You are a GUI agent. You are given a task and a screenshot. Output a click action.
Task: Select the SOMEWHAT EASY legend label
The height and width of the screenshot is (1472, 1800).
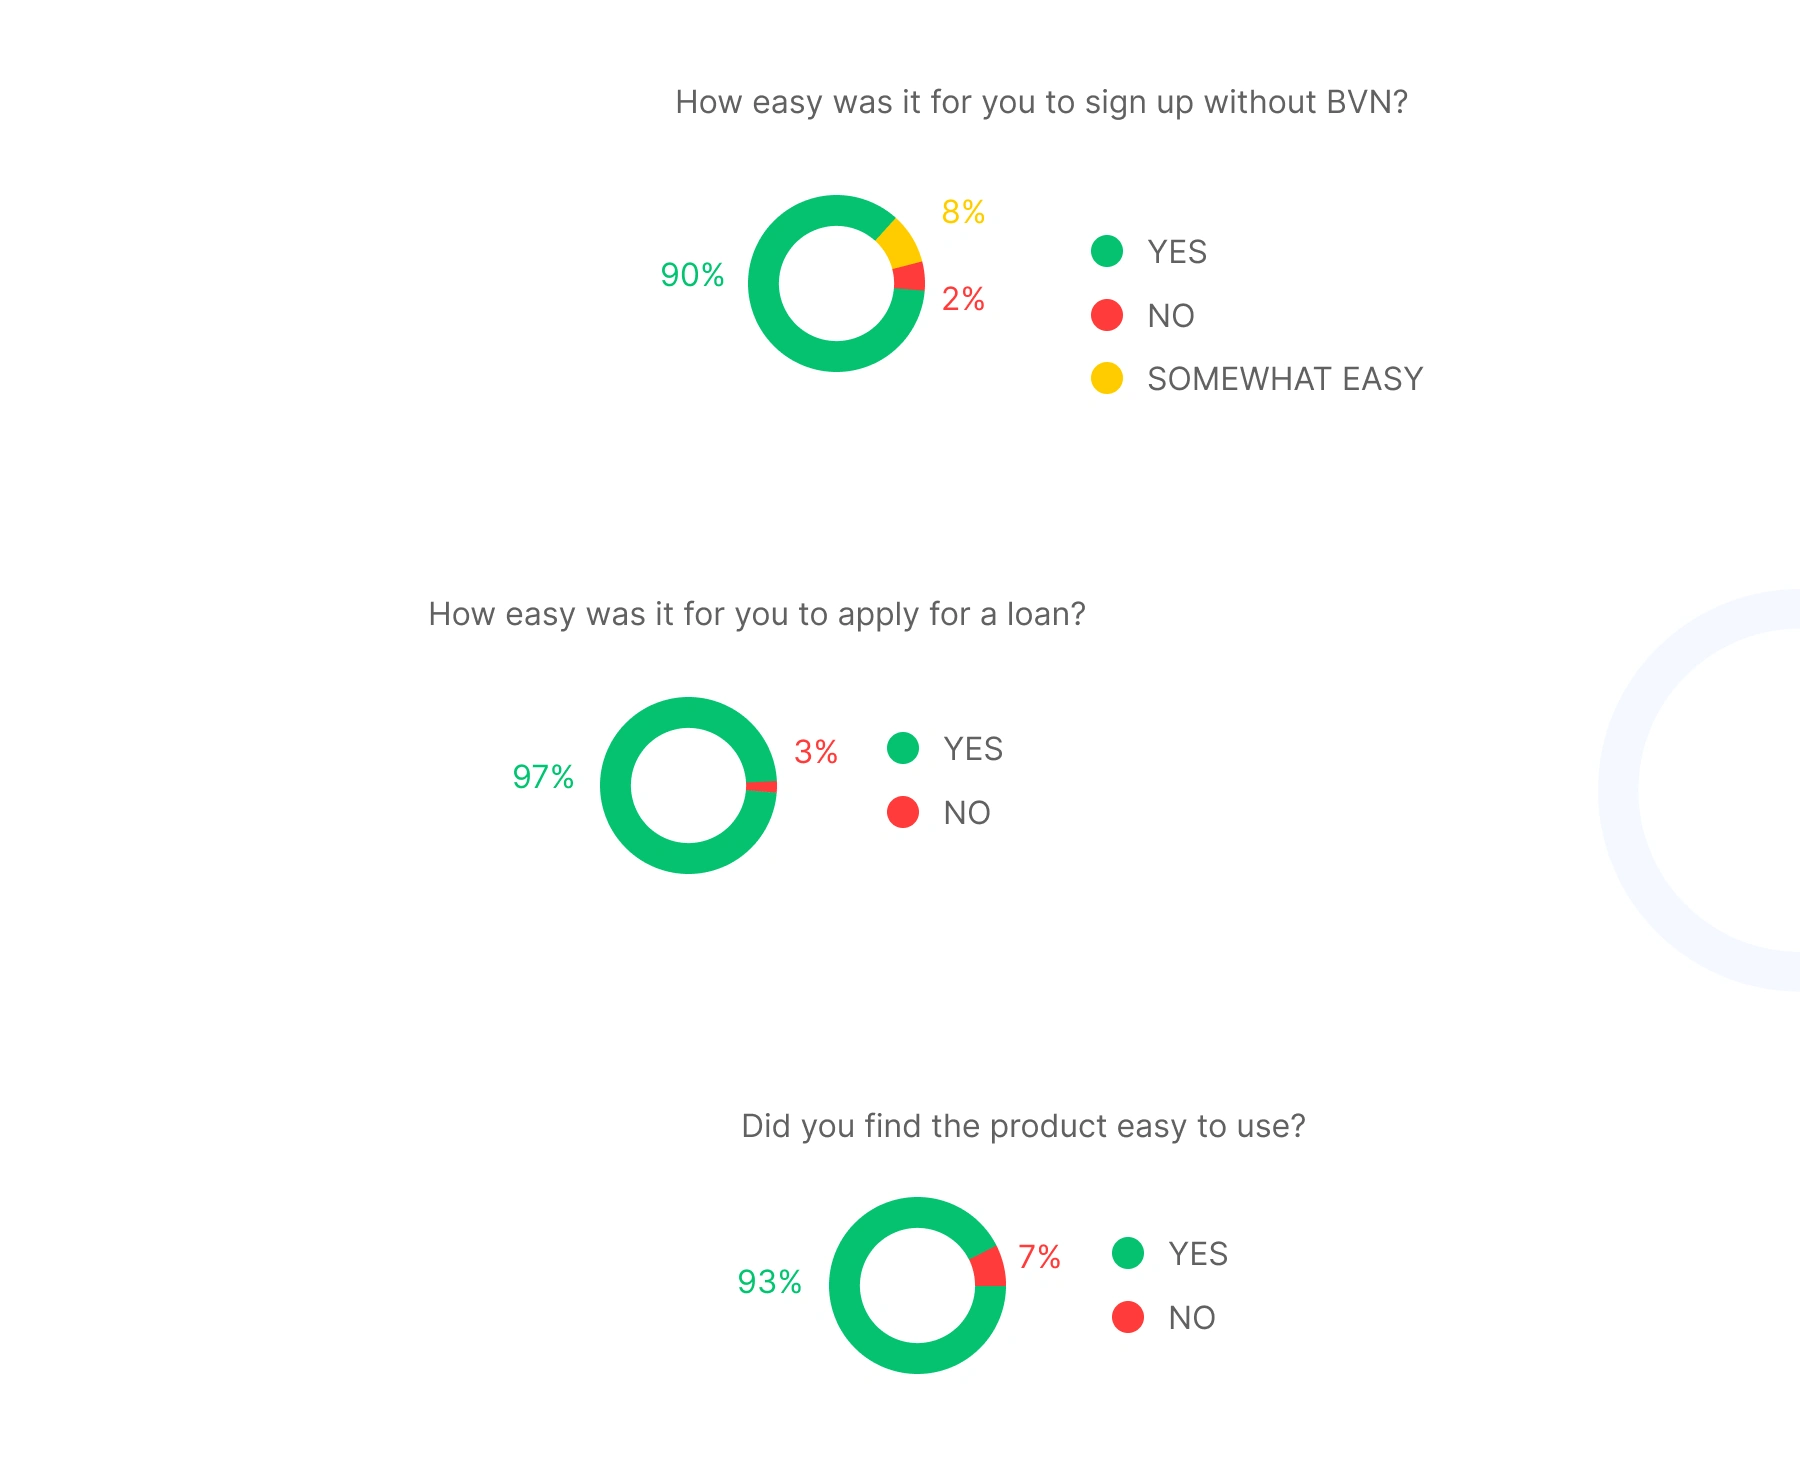pos(1285,379)
